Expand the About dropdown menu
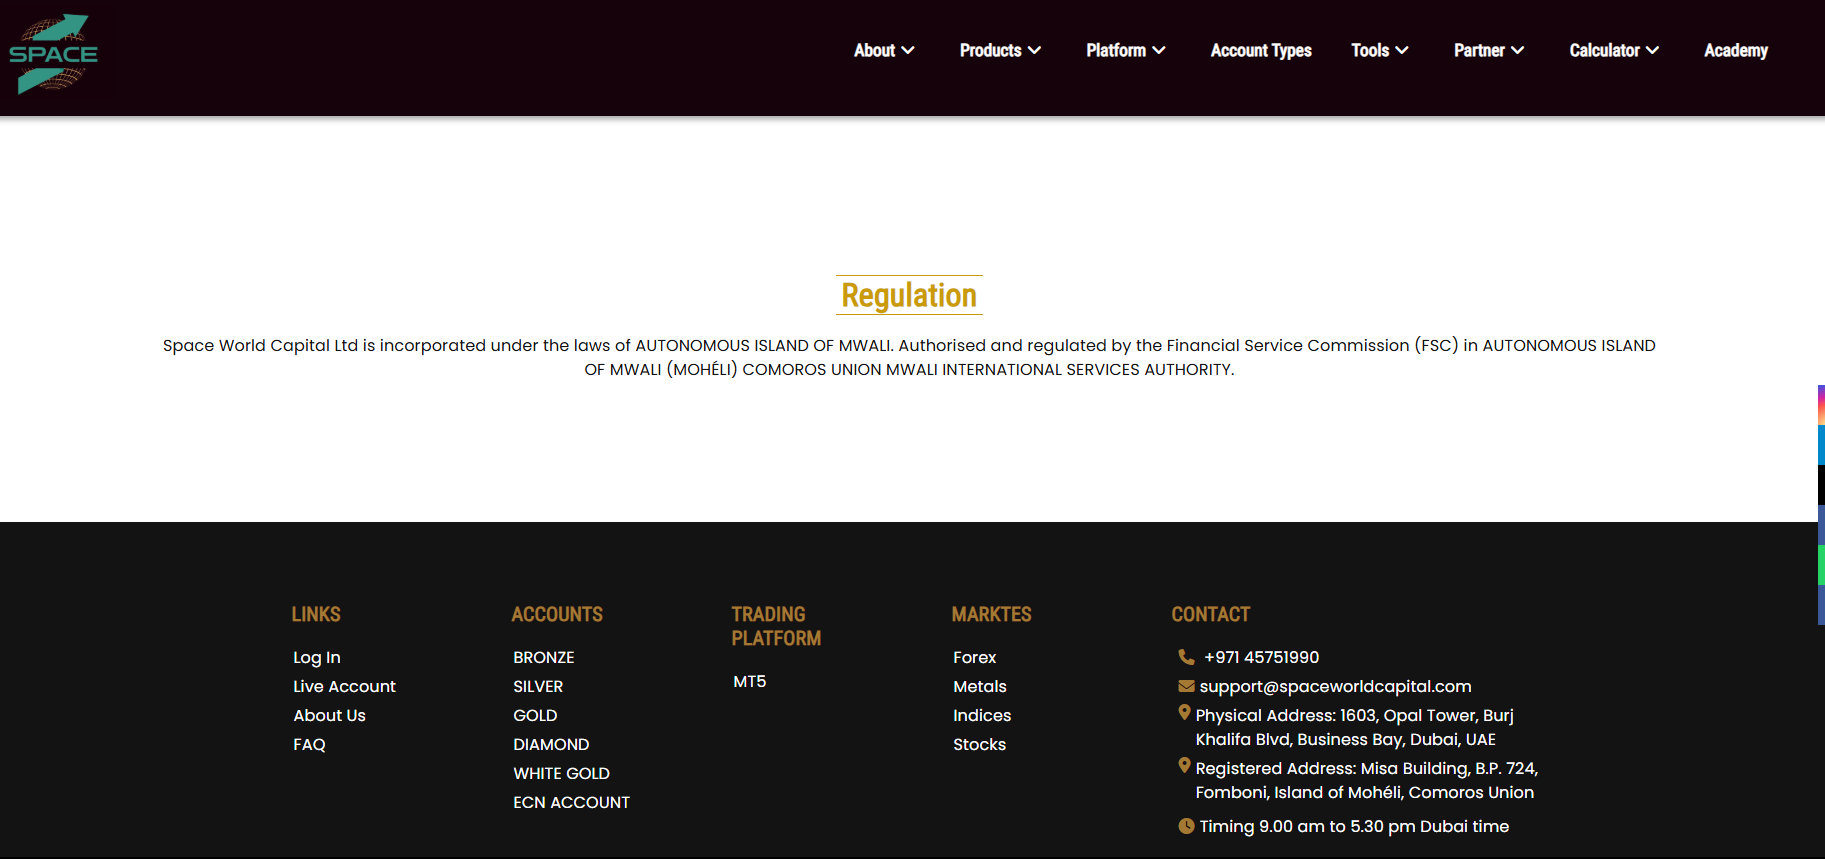The height and width of the screenshot is (859, 1825). (884, 50)
